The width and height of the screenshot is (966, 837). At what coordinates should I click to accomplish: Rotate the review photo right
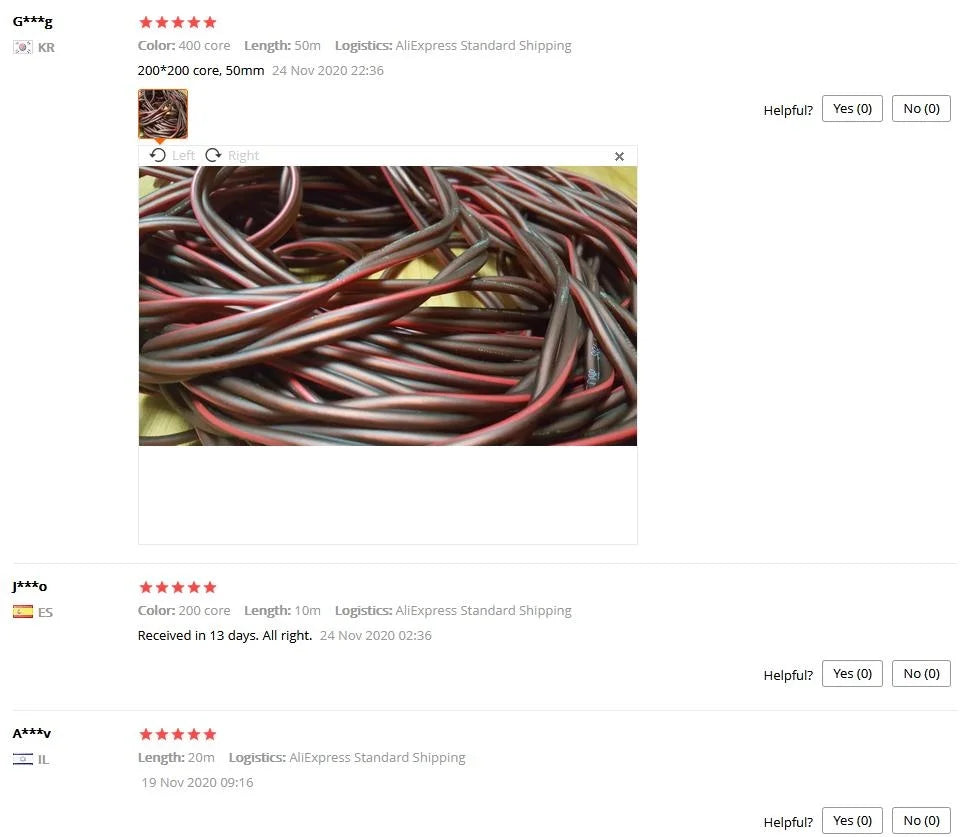(x=232, y=155)
